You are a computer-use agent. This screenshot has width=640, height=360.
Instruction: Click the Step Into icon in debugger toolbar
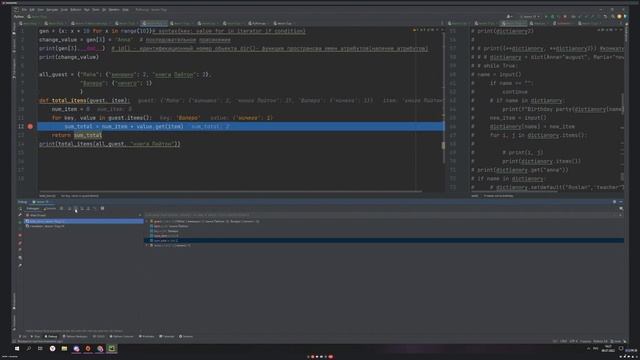[76, 208]
